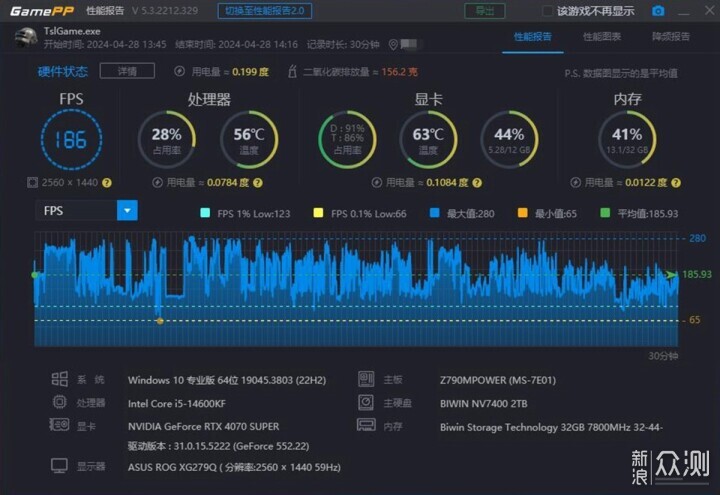Click the CPU 28% usage gauge
720x495 pixels.
tap(167, 140)
